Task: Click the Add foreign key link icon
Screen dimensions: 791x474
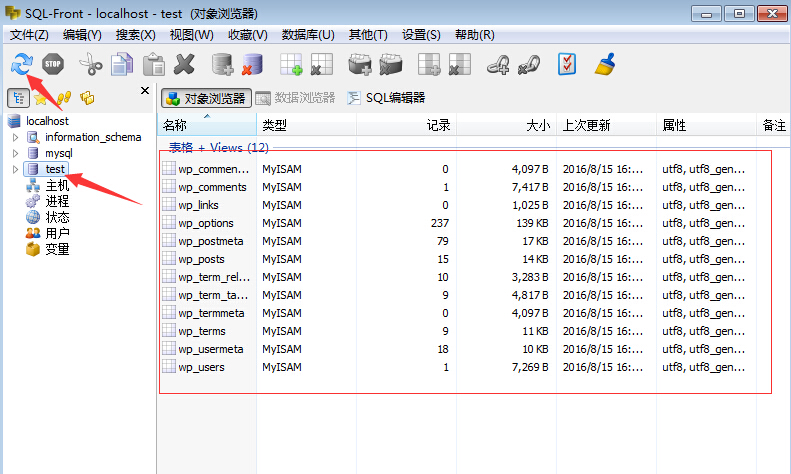Action: click(497, 65)
